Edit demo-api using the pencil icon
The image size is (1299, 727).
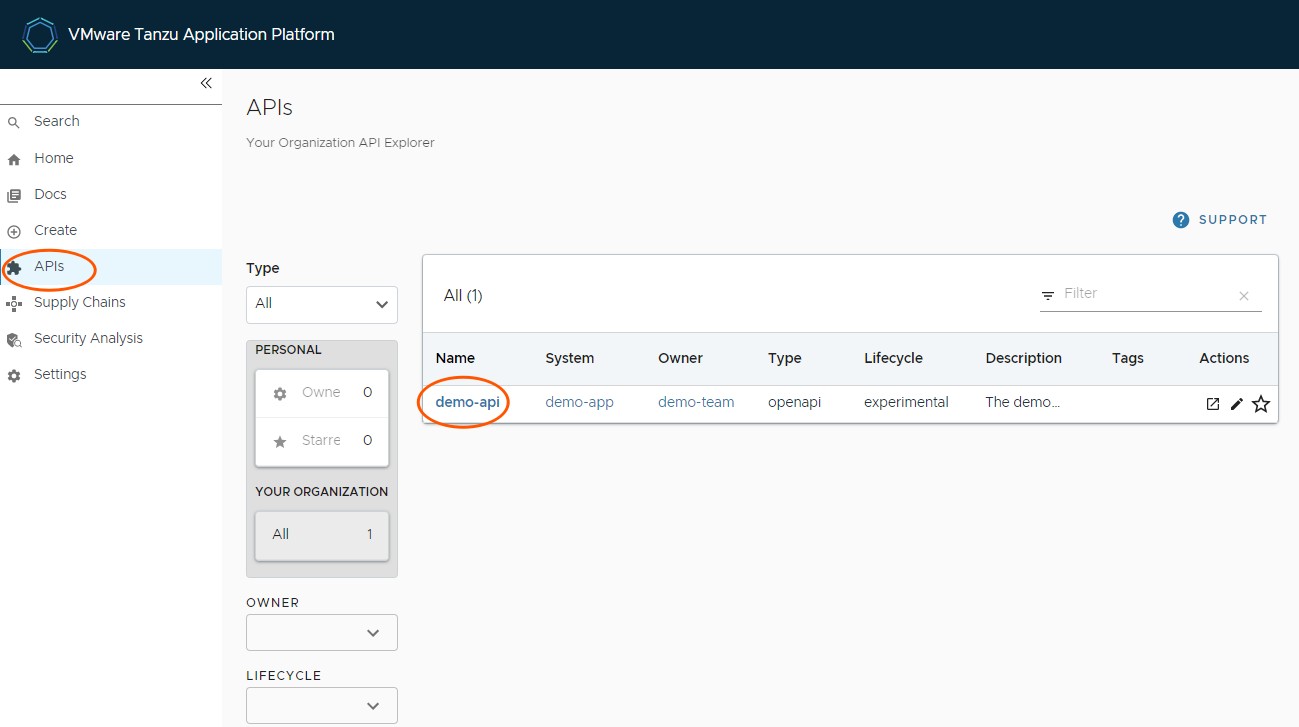tap(1236, 403)
